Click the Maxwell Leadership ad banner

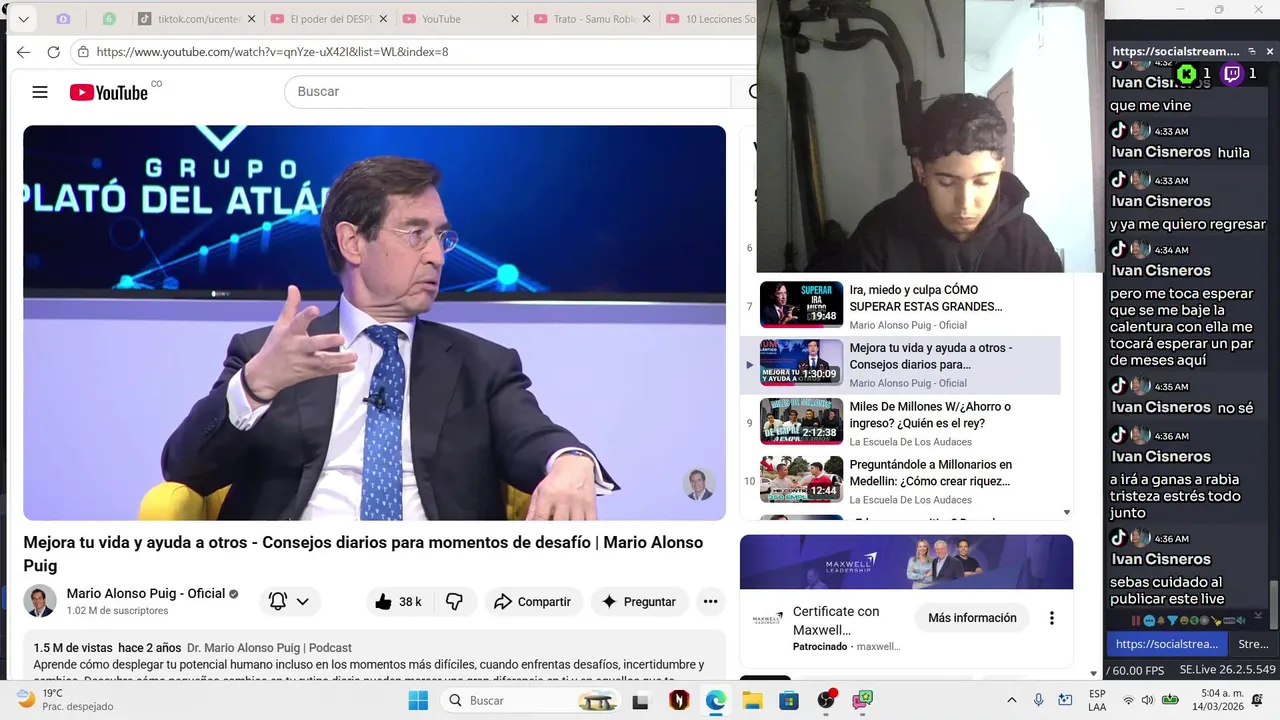click(906, 562)
